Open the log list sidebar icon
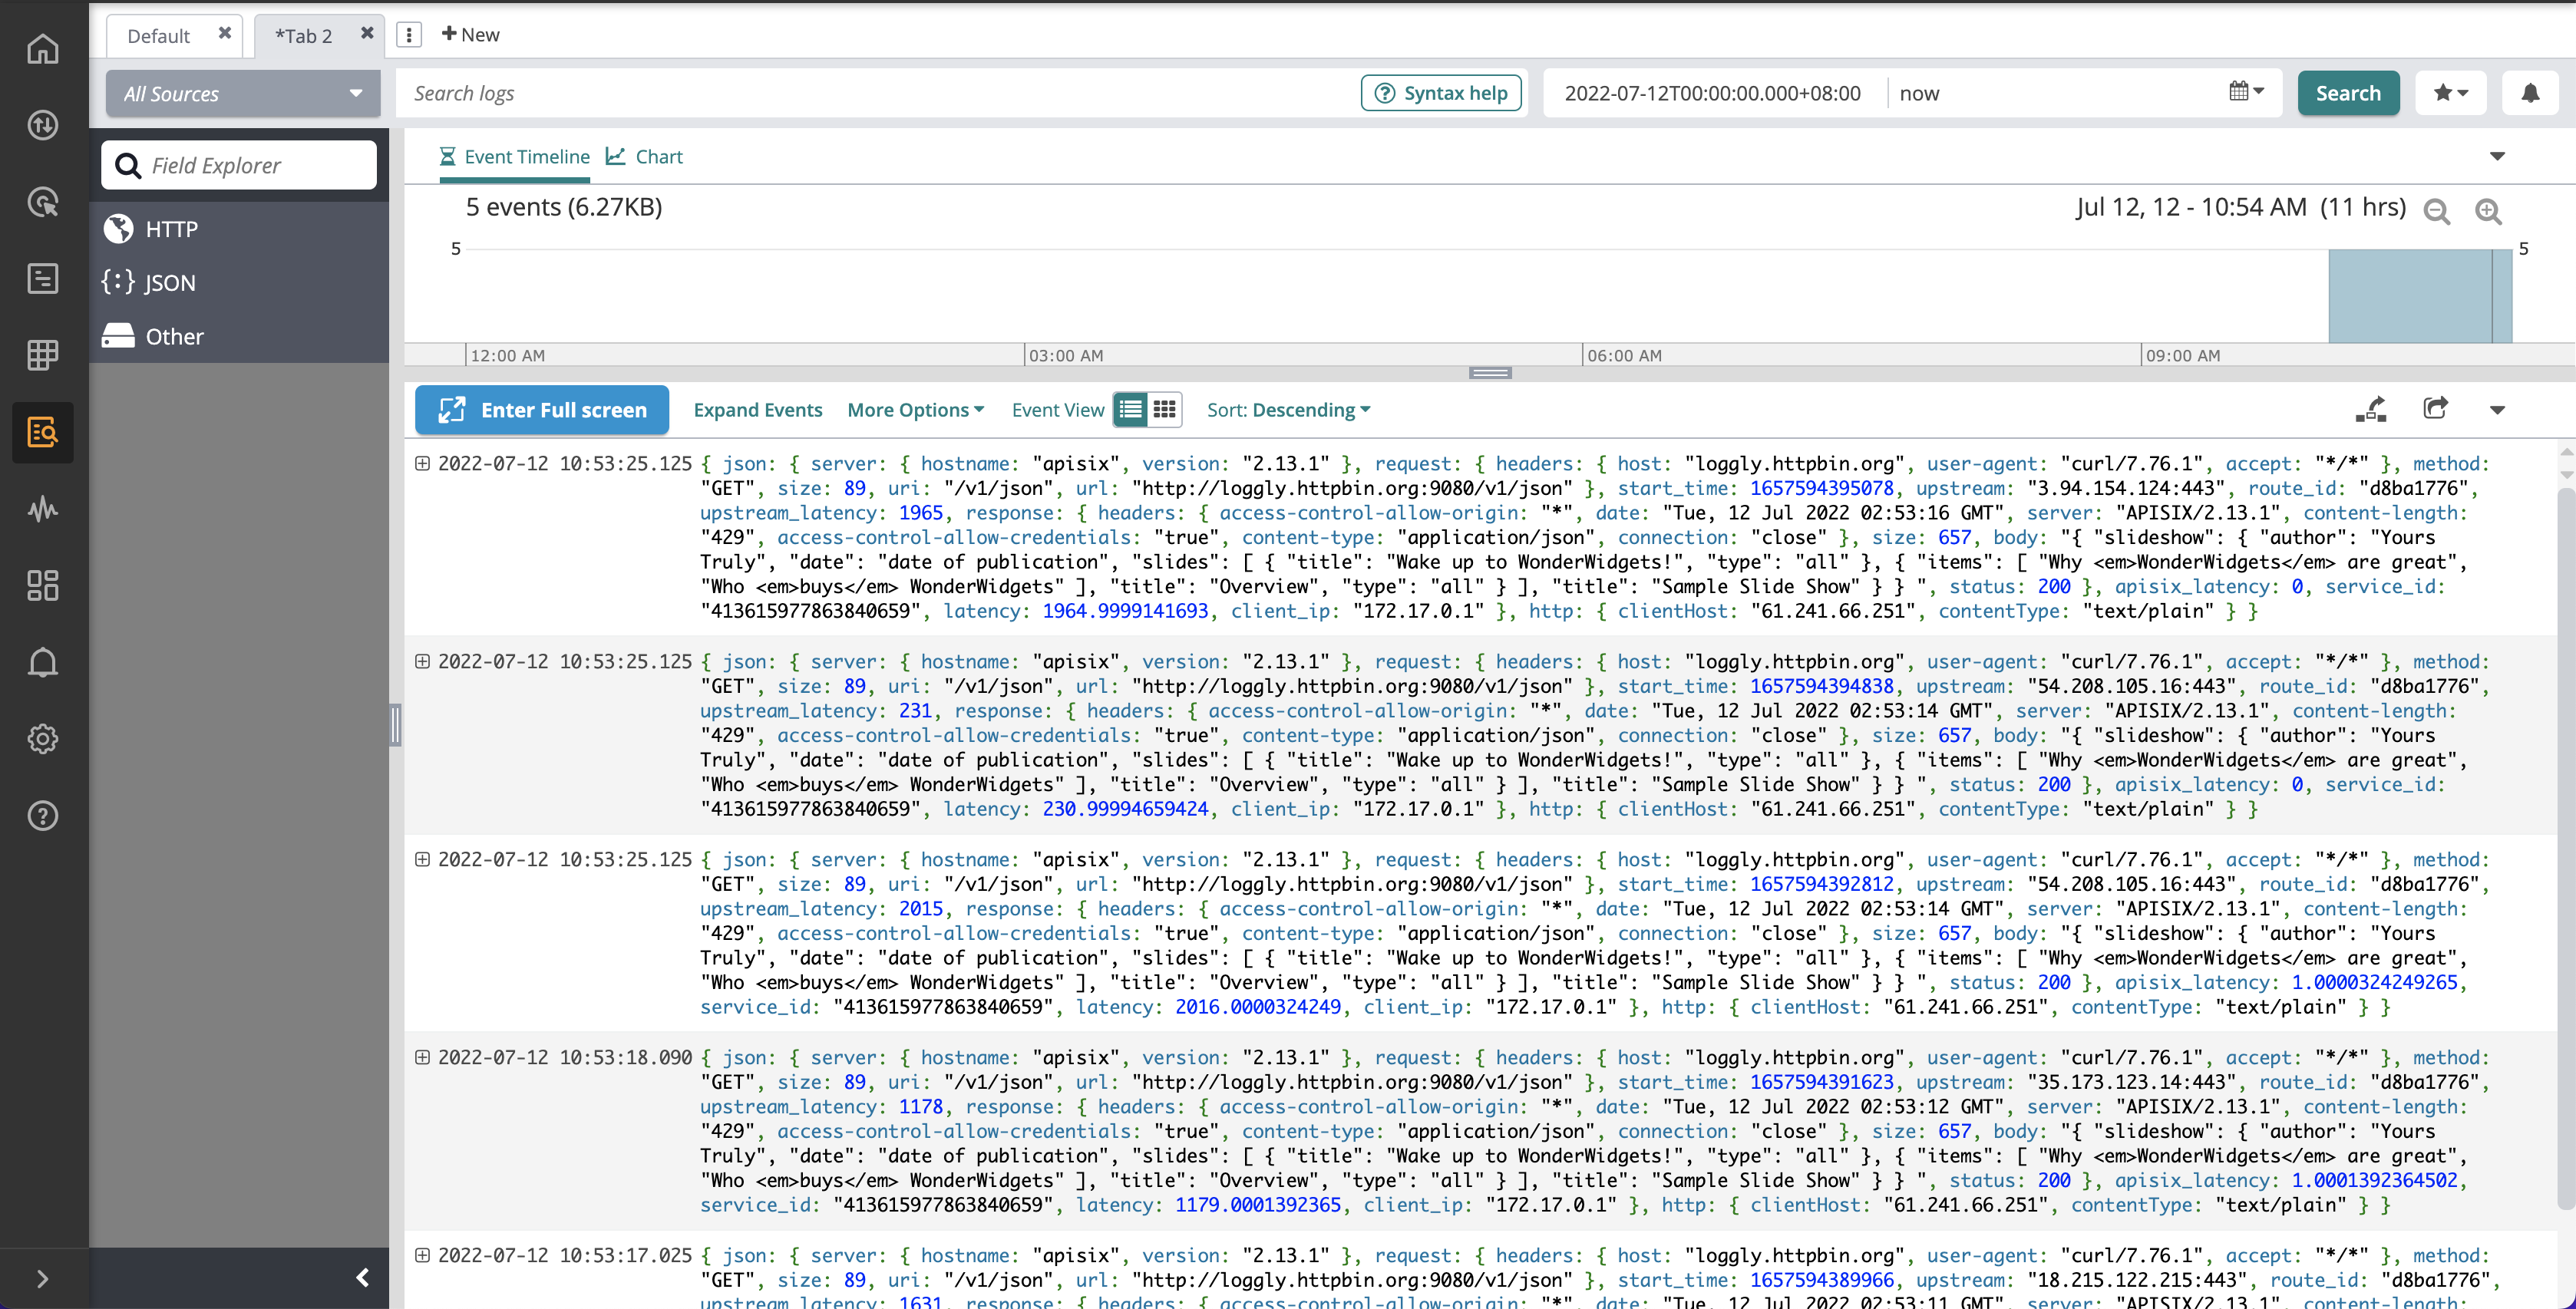The image size is (2576, 1309). click(43, 279)
